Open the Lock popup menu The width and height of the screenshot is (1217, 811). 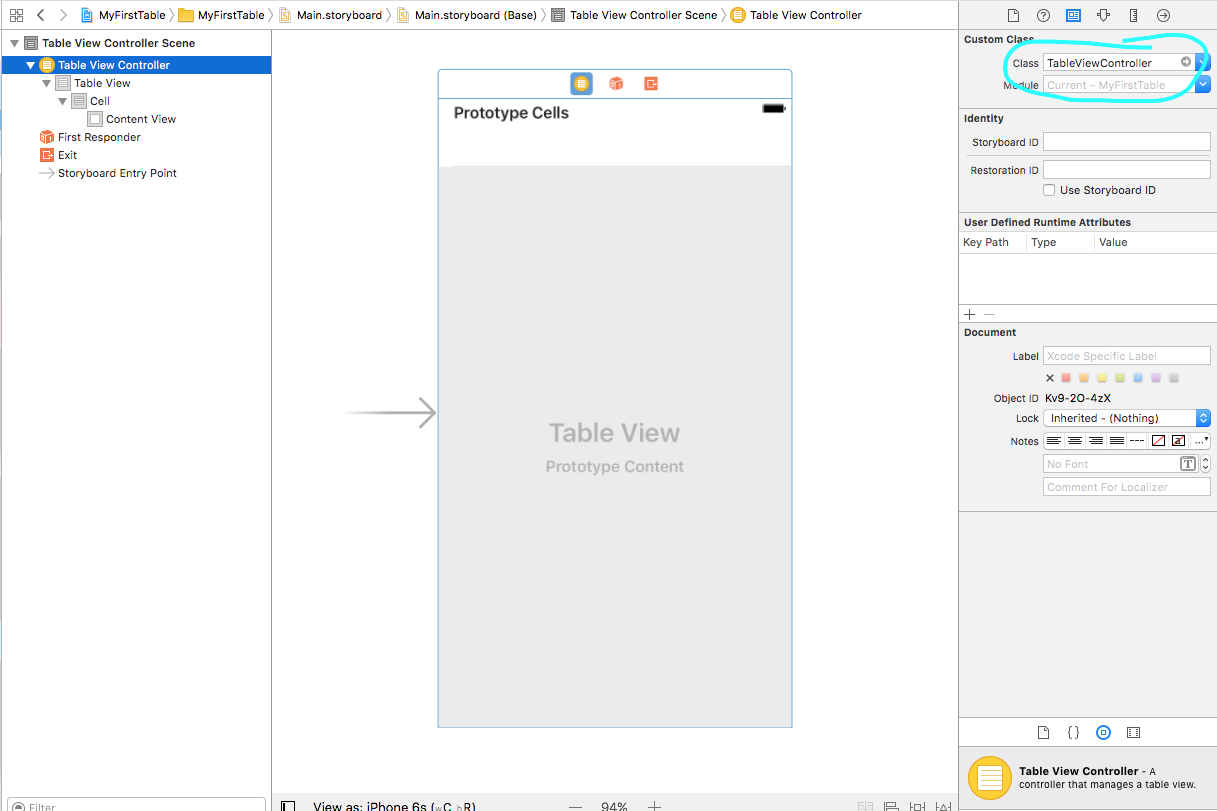click(x=1127, y=418)
